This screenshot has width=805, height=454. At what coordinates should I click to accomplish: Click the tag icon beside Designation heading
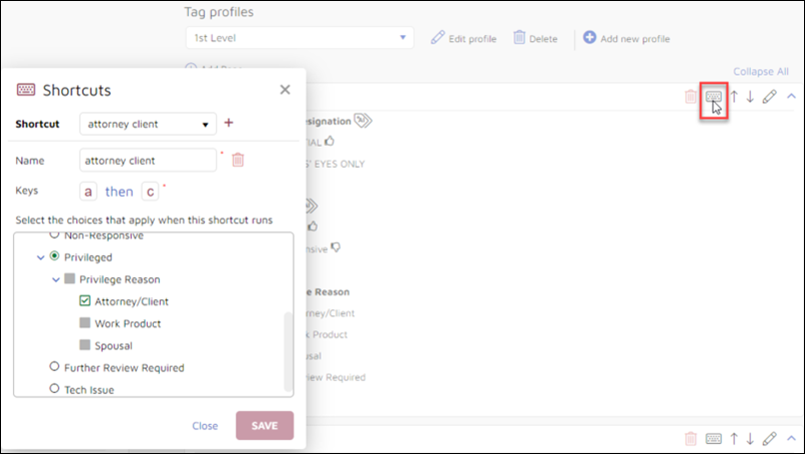tap(363, 121)
